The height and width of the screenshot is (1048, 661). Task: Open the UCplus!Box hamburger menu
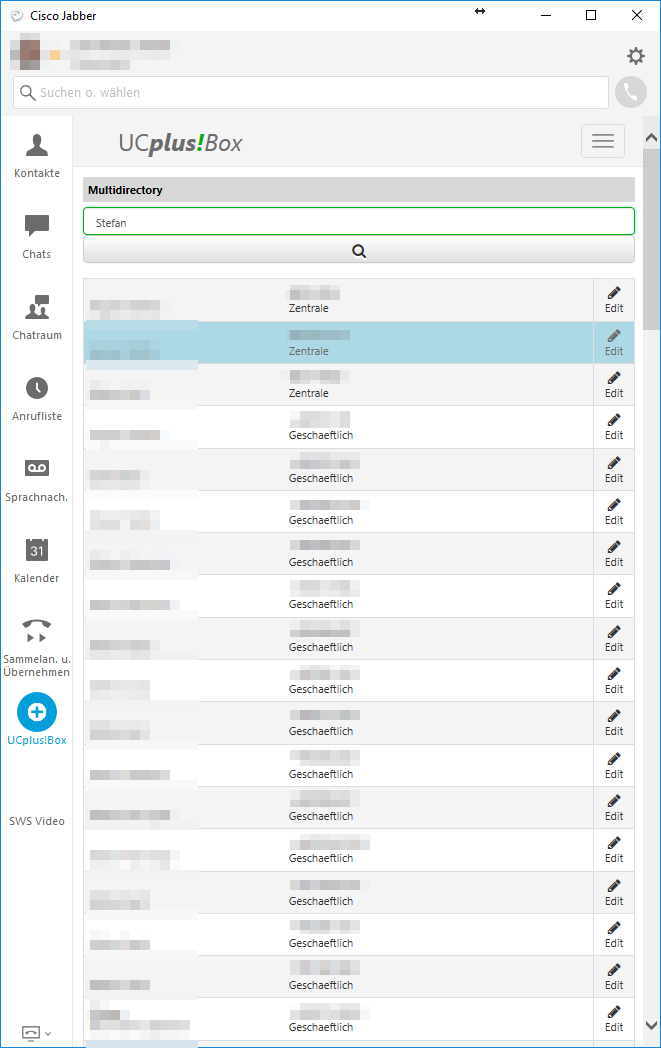point(603,141)
